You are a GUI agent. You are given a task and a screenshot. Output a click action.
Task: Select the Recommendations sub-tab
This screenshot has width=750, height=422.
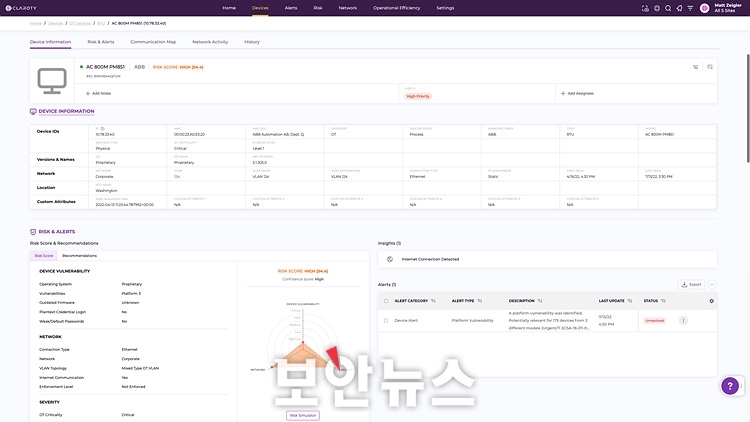[x=79, y=256]
